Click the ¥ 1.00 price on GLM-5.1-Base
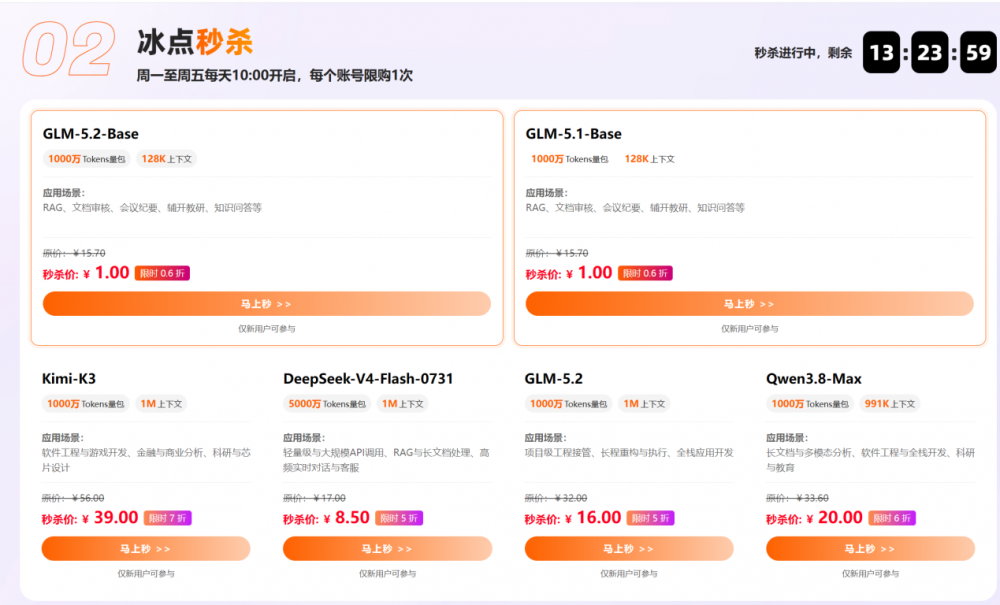 pyautogui.click(x=589, y=273)
